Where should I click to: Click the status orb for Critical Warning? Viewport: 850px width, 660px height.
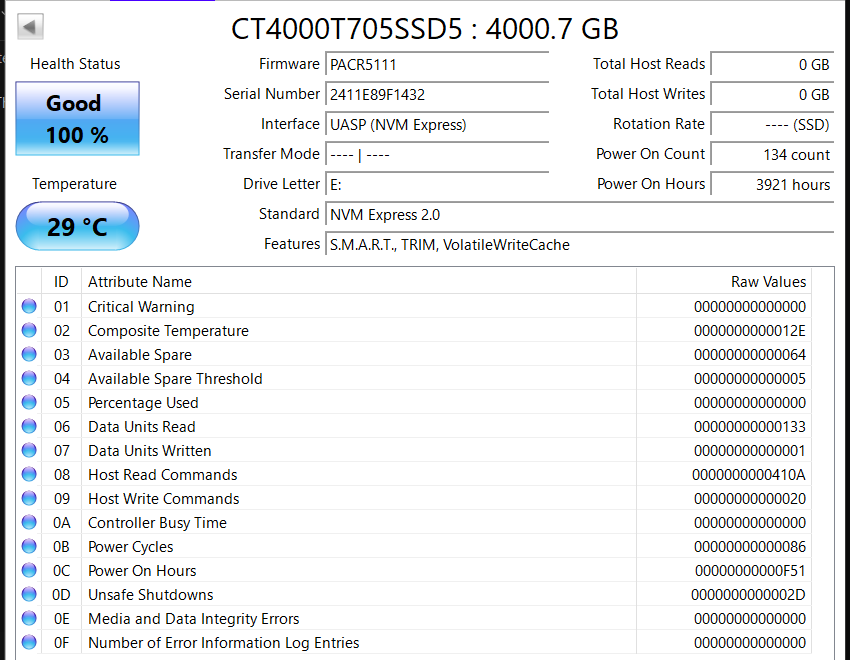[x=29, y=307]
